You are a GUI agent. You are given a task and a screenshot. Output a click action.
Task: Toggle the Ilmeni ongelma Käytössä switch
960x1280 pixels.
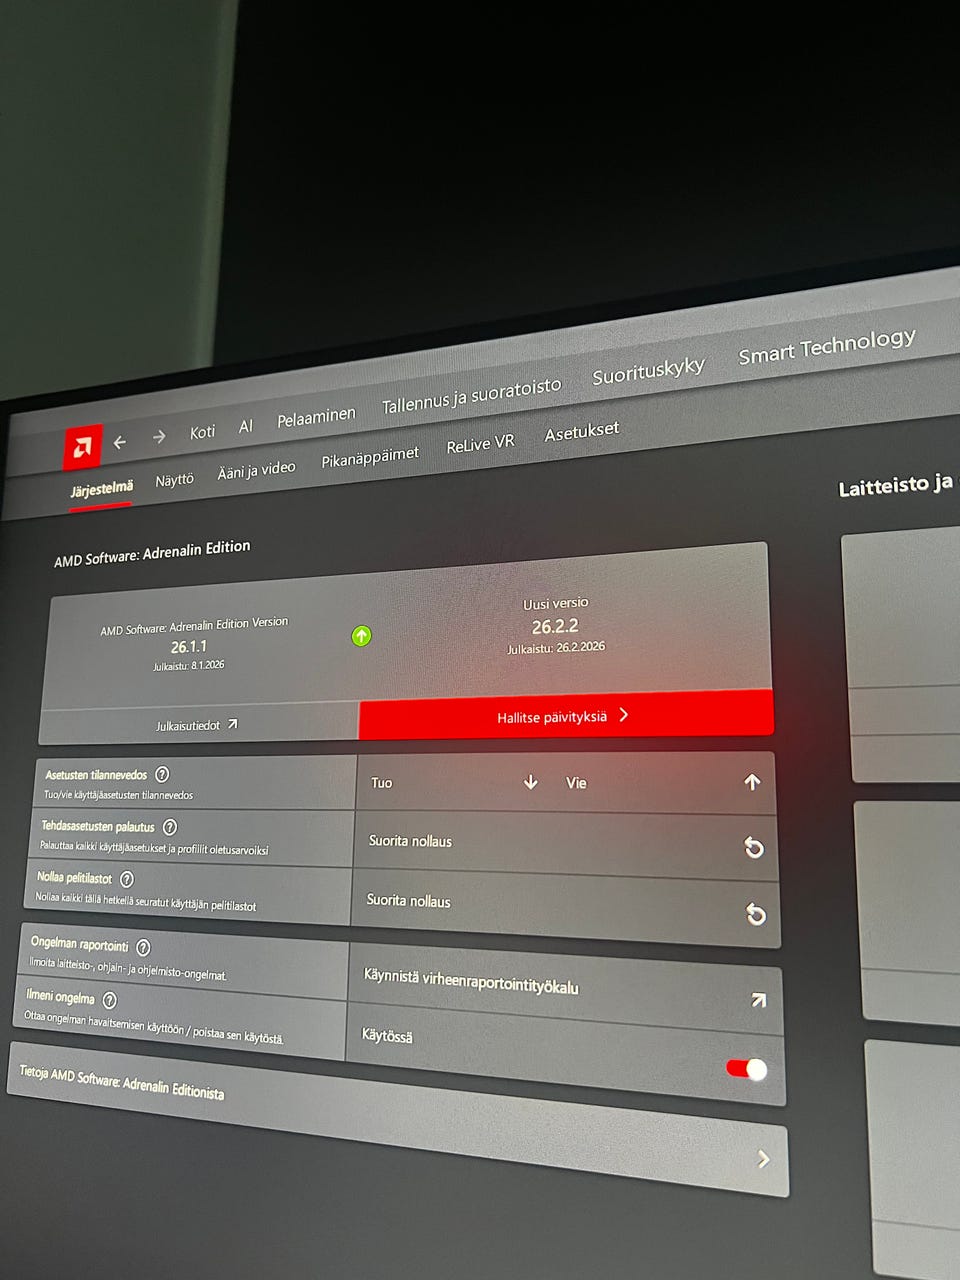pyautogui.click(x=747, y=1069)
